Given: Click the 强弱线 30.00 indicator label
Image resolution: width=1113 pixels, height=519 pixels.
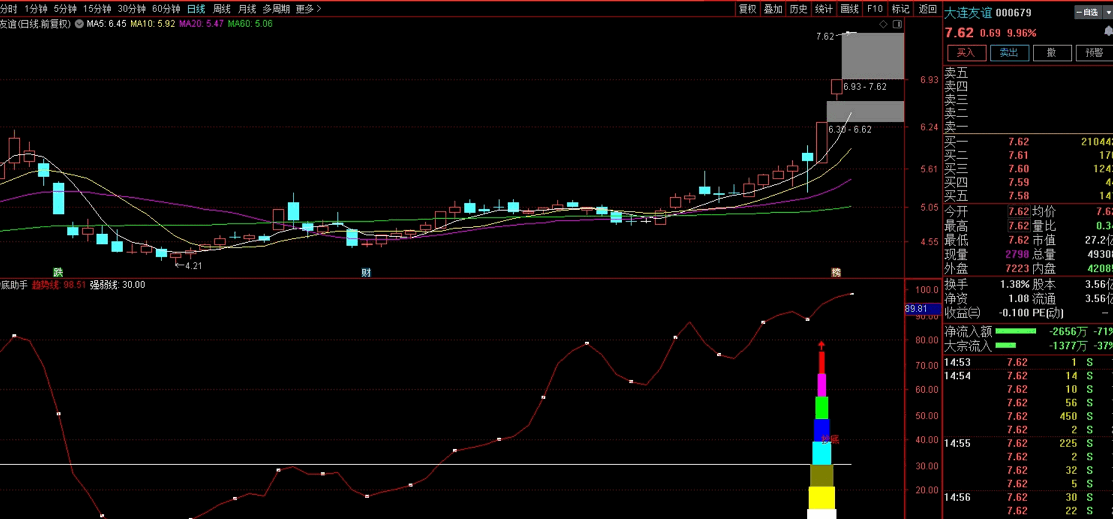Looking at the screenshot, I should 117,285.
